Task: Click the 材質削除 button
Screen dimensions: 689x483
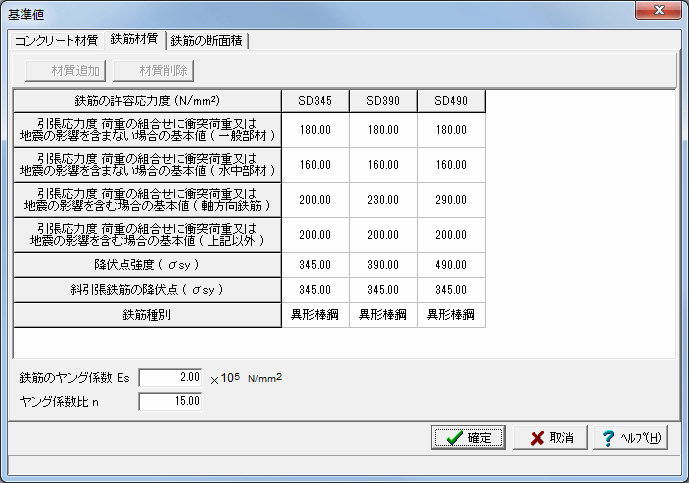Action: 153,71
